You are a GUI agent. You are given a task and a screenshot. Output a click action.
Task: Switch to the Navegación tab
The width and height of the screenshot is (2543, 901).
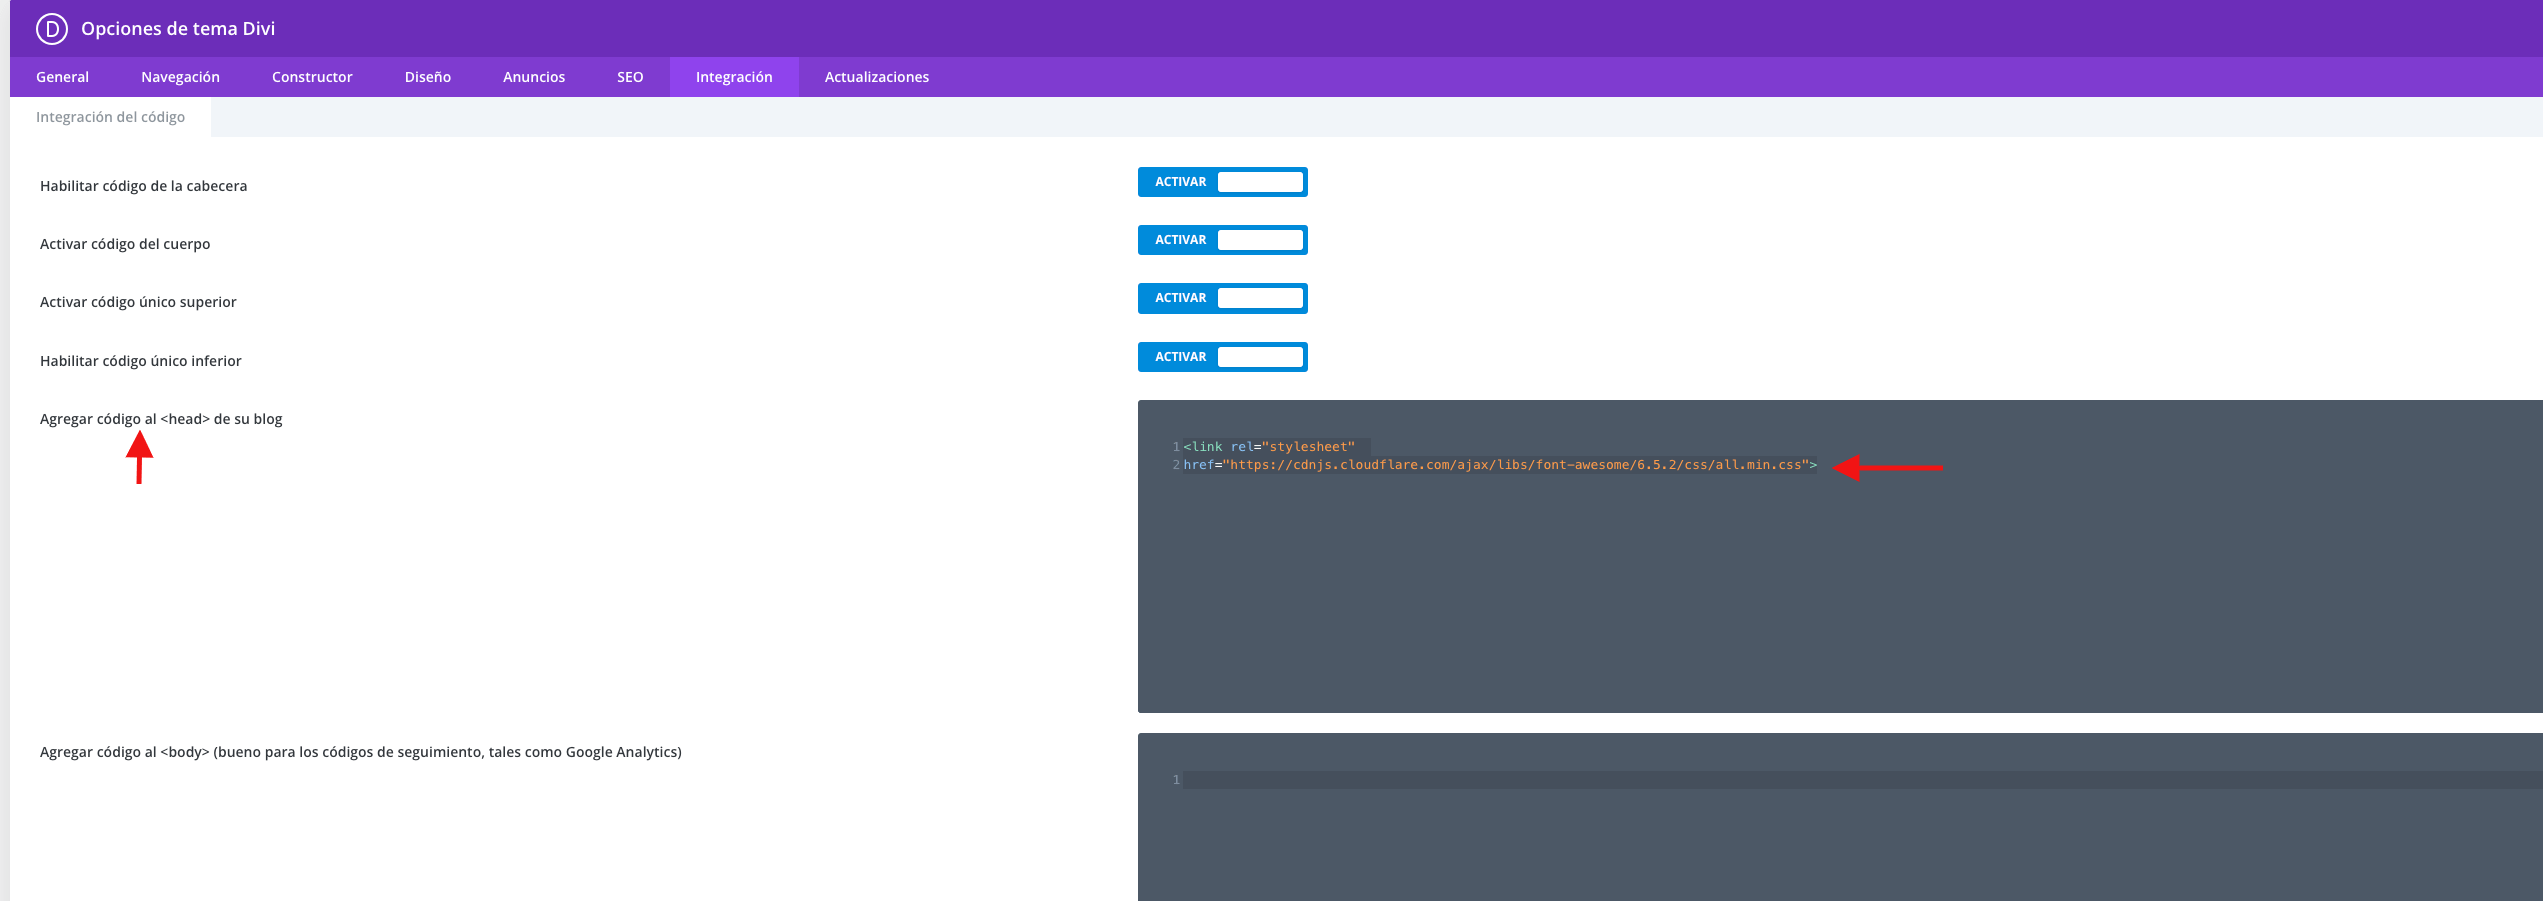180,77
